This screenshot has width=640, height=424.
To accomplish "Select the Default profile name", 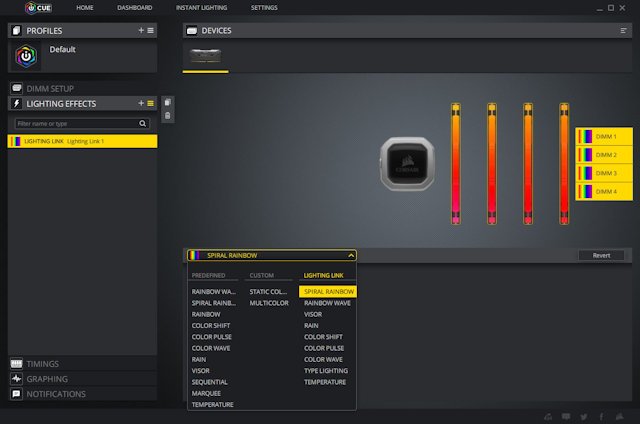I will point(62,49).
